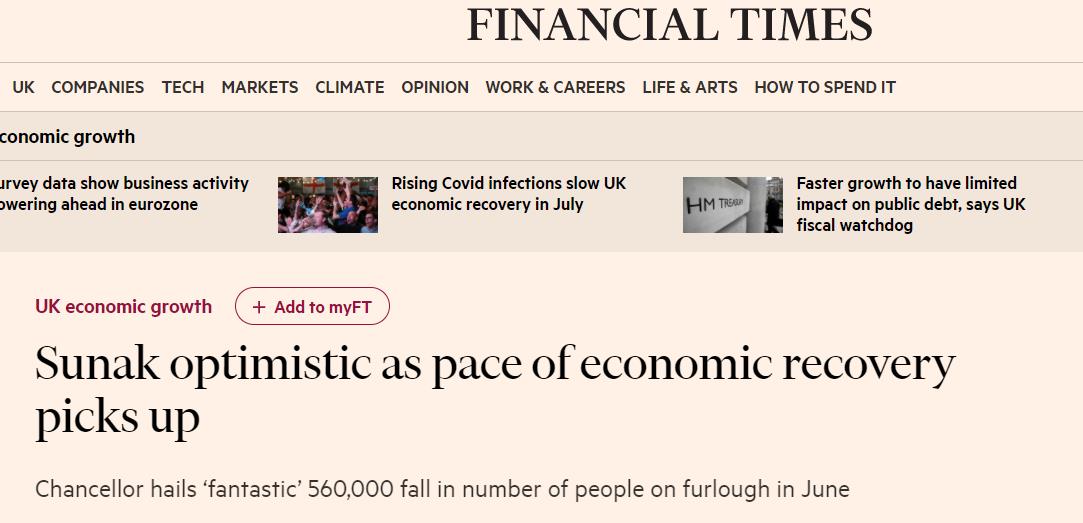Click the plus icon in Add to myFT
This screenshot has height=523, width=1083.
point(259,307)
